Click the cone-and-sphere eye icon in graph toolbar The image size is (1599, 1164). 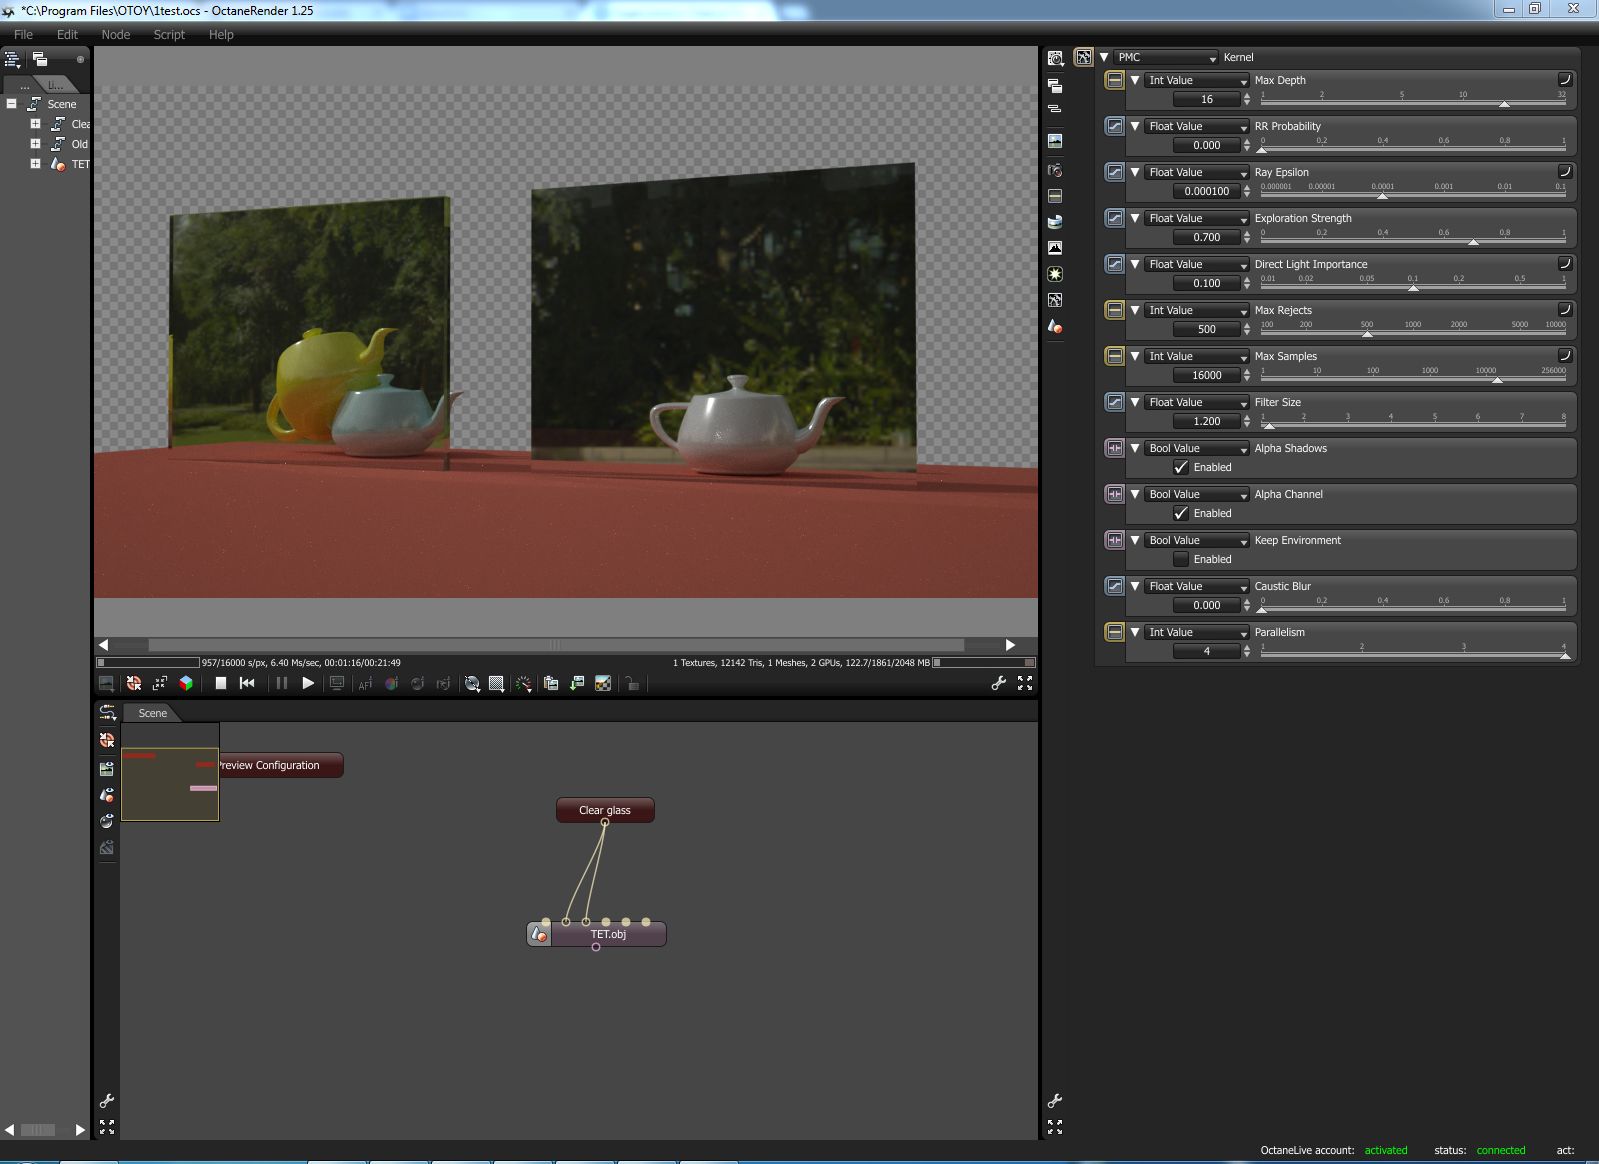(107, 796)
